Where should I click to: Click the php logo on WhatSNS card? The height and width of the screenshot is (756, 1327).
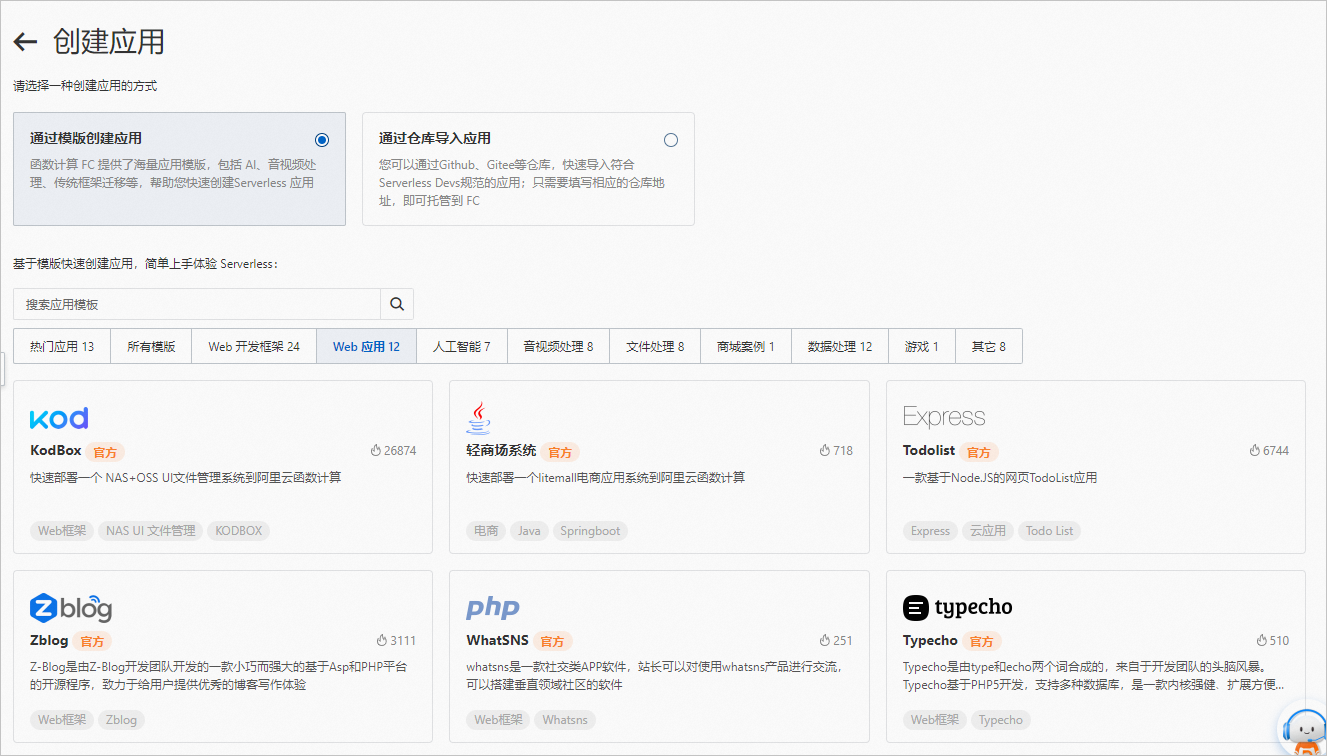pyautogui.click(x=492, y=606)
